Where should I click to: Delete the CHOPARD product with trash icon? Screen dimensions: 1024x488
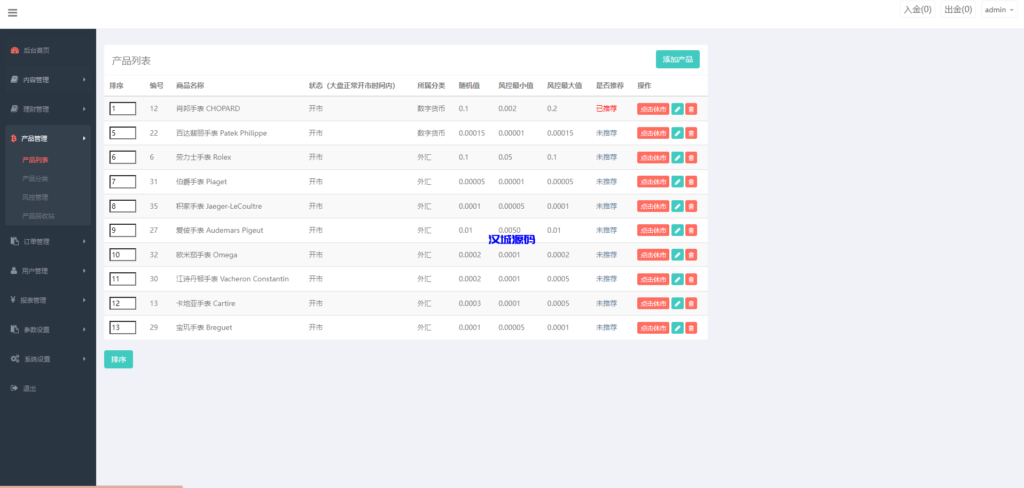692,108
